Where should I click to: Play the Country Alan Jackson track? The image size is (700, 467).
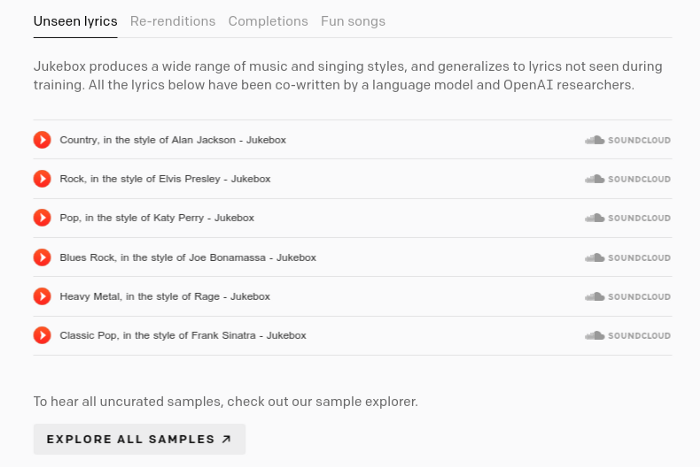(x=42, y=140)
